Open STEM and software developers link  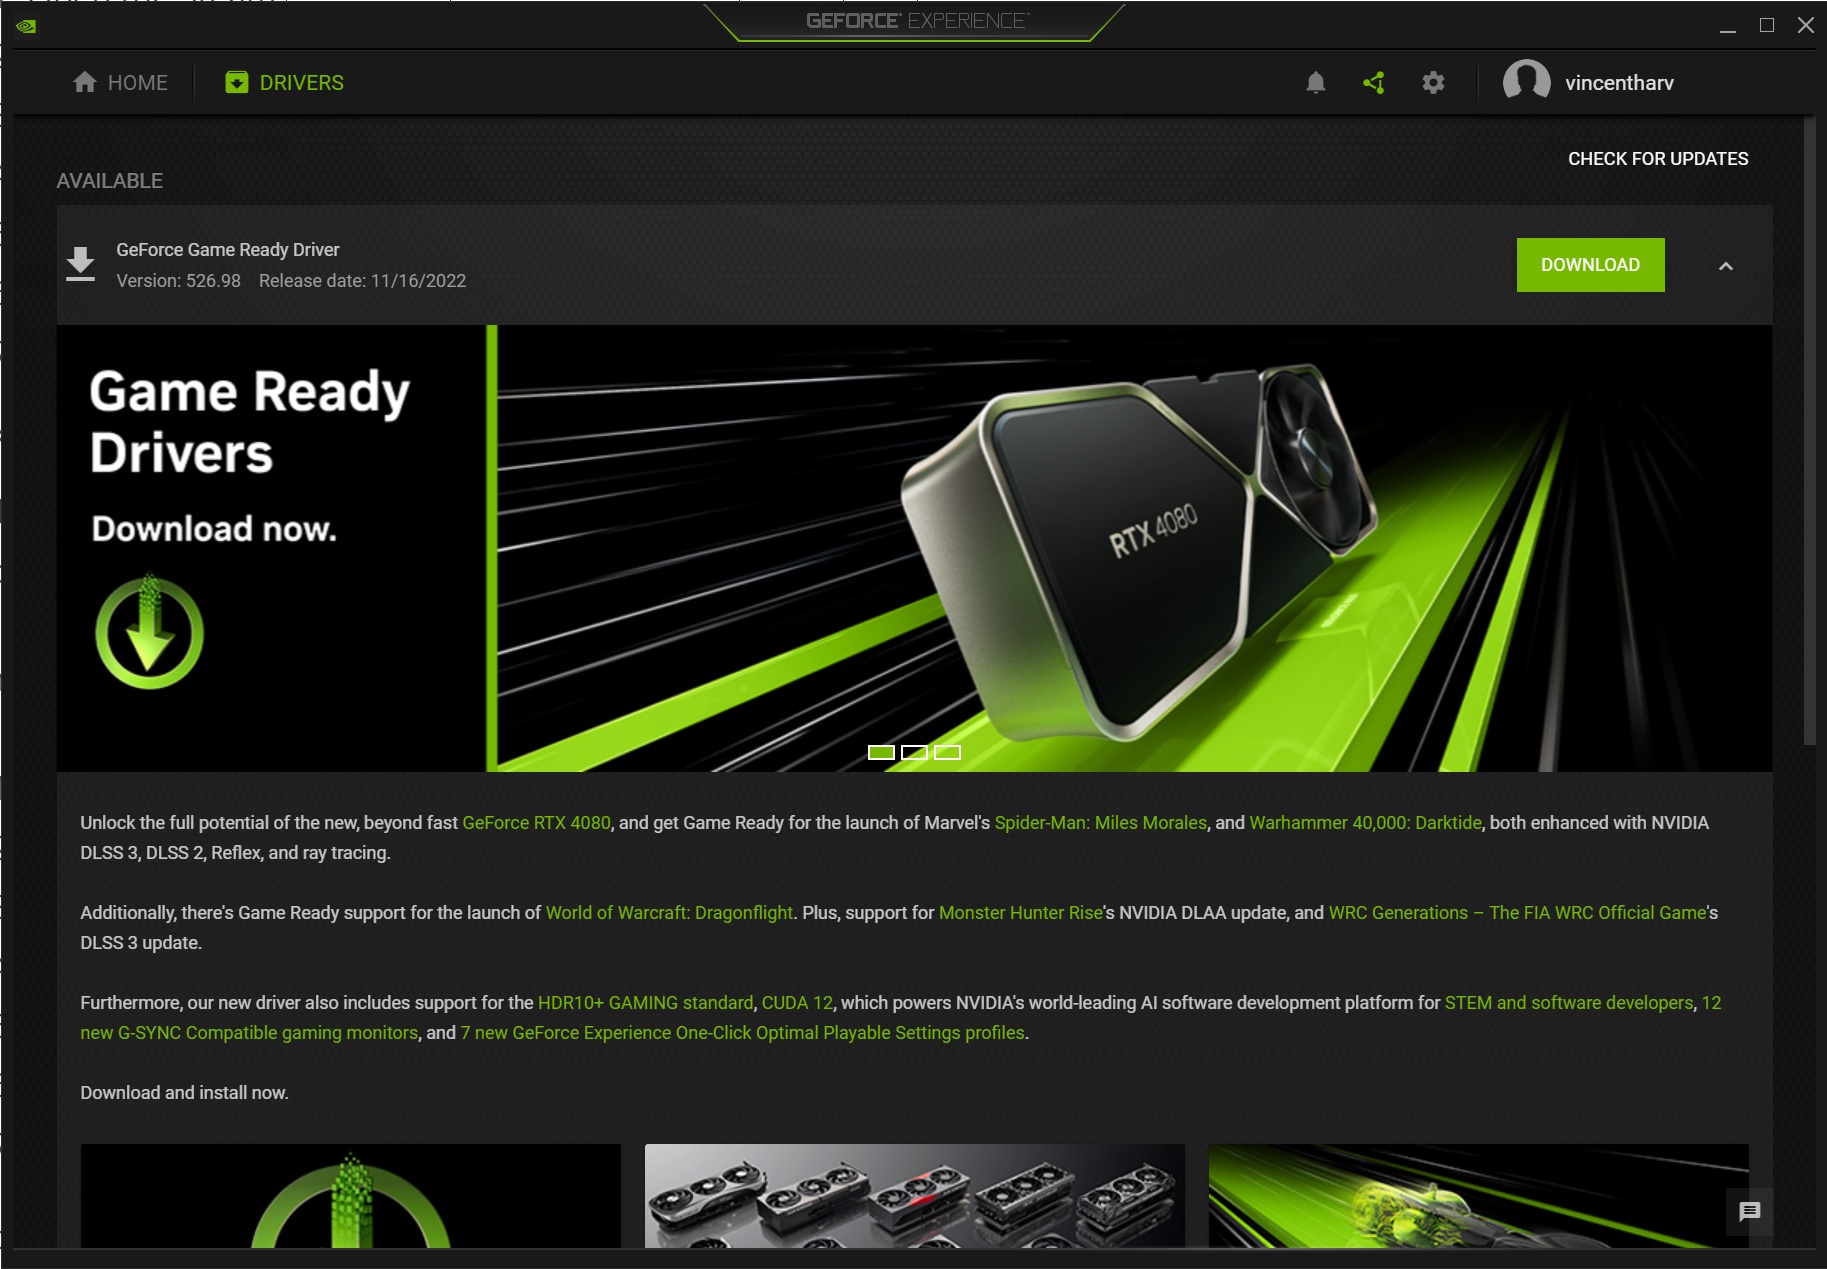(x=1569, y=1003)
